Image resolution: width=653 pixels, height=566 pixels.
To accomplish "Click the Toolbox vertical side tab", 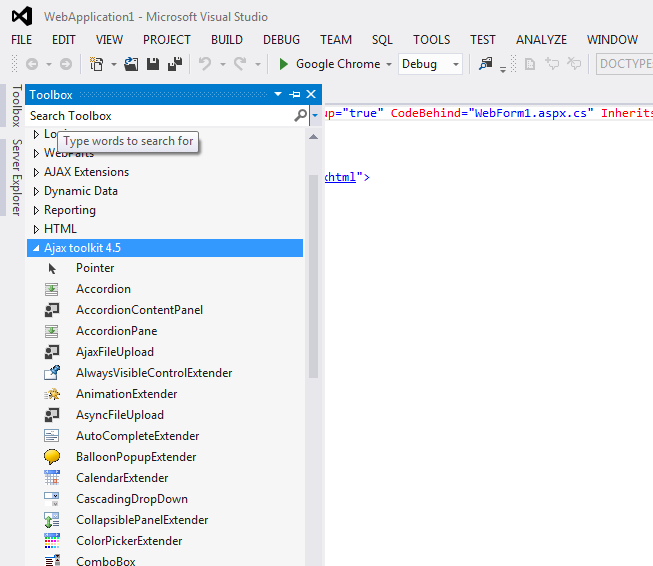I will click(x=16, y=106).
